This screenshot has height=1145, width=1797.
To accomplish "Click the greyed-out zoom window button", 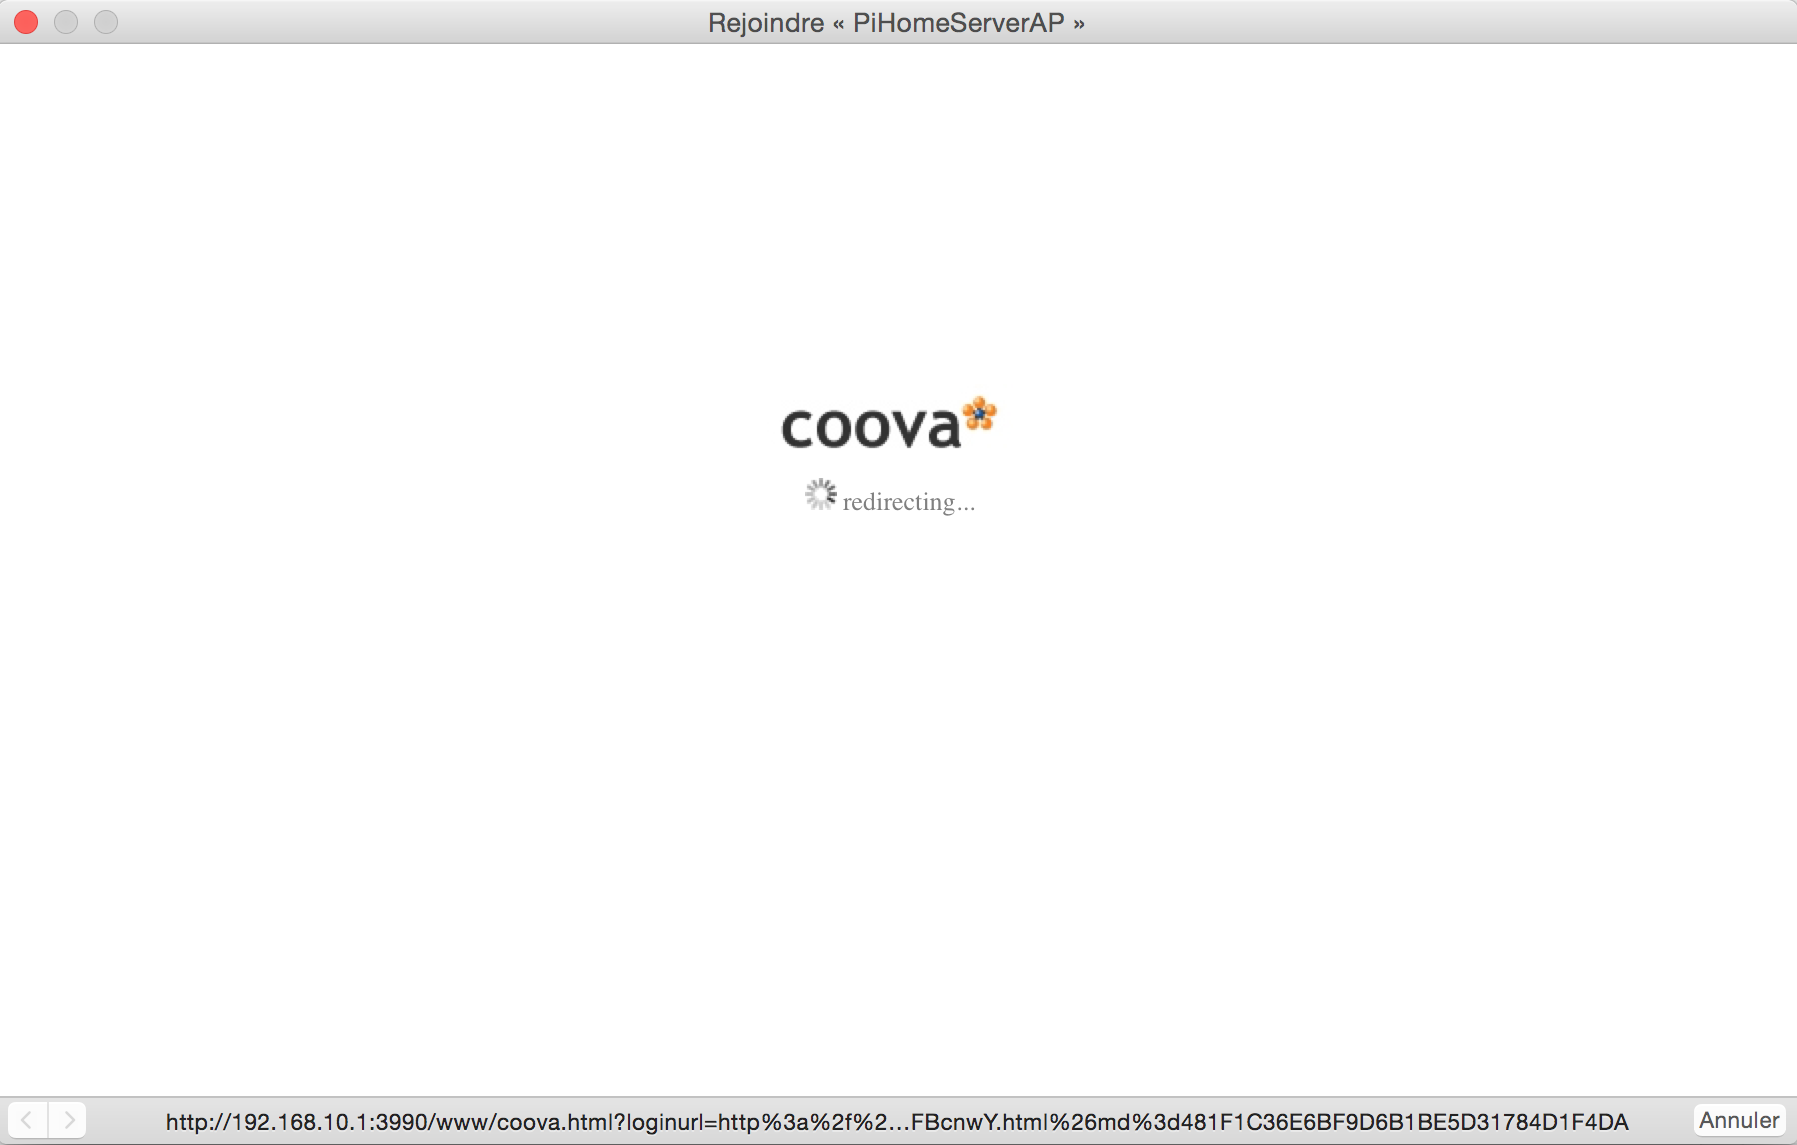I will pyautogui.click(x=106, y=22).
